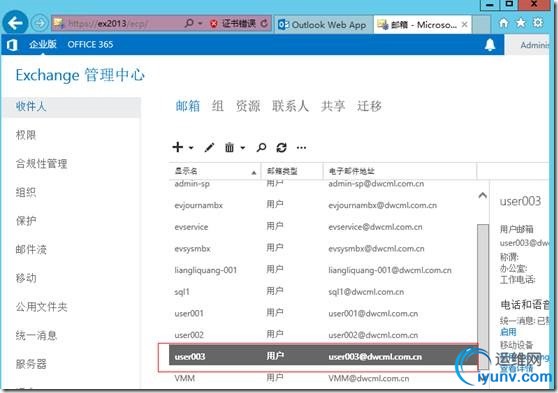Click the plus icon to add mailbox

click(x=178, y=147)
